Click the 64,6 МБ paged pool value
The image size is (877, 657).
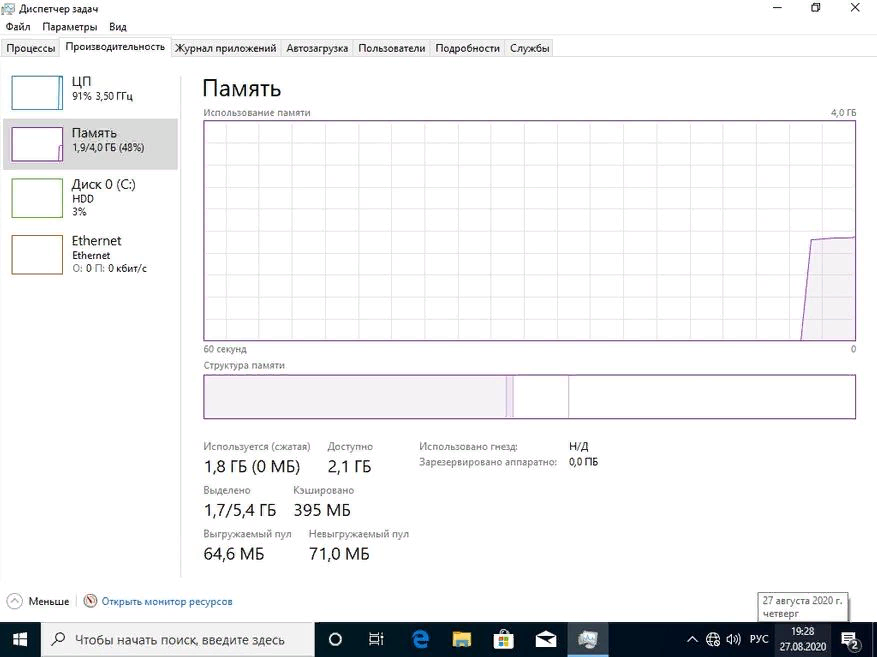(234, 554)
